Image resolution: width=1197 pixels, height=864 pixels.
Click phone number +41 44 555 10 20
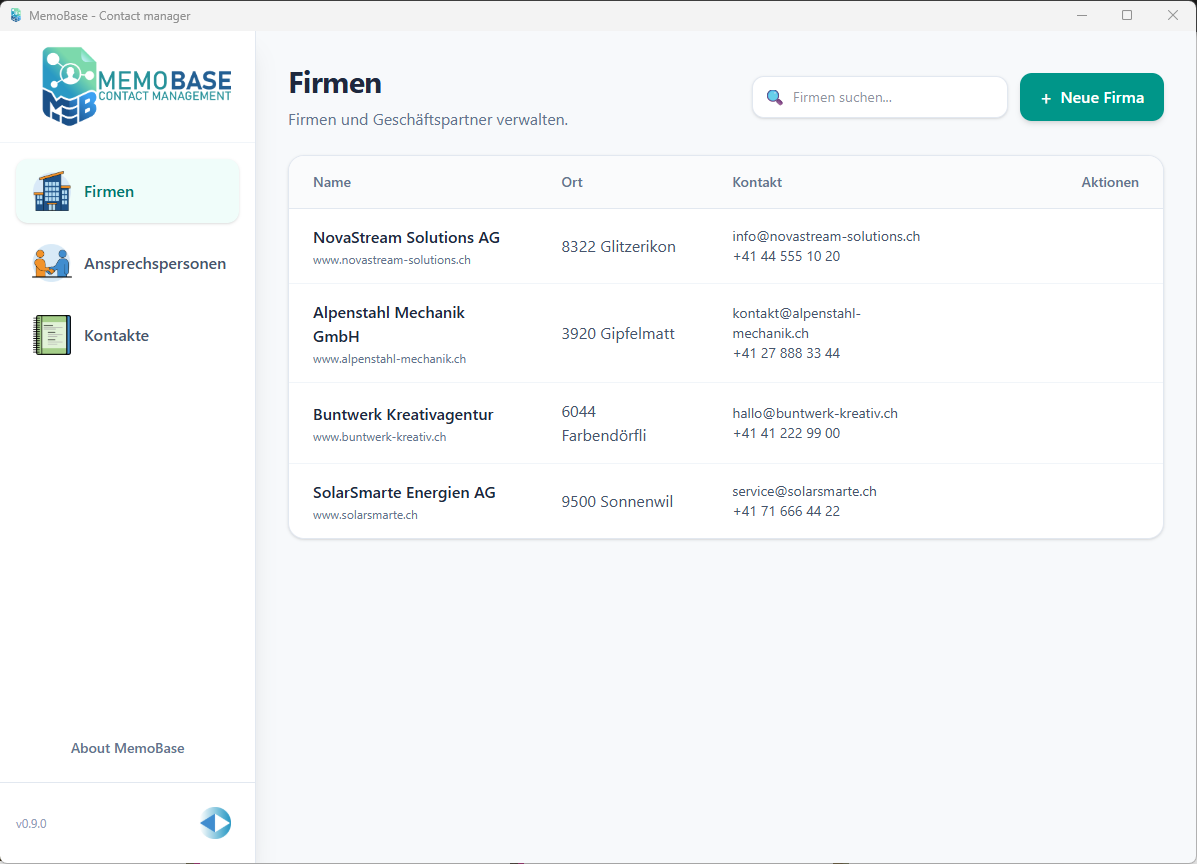tap(786, 256)
